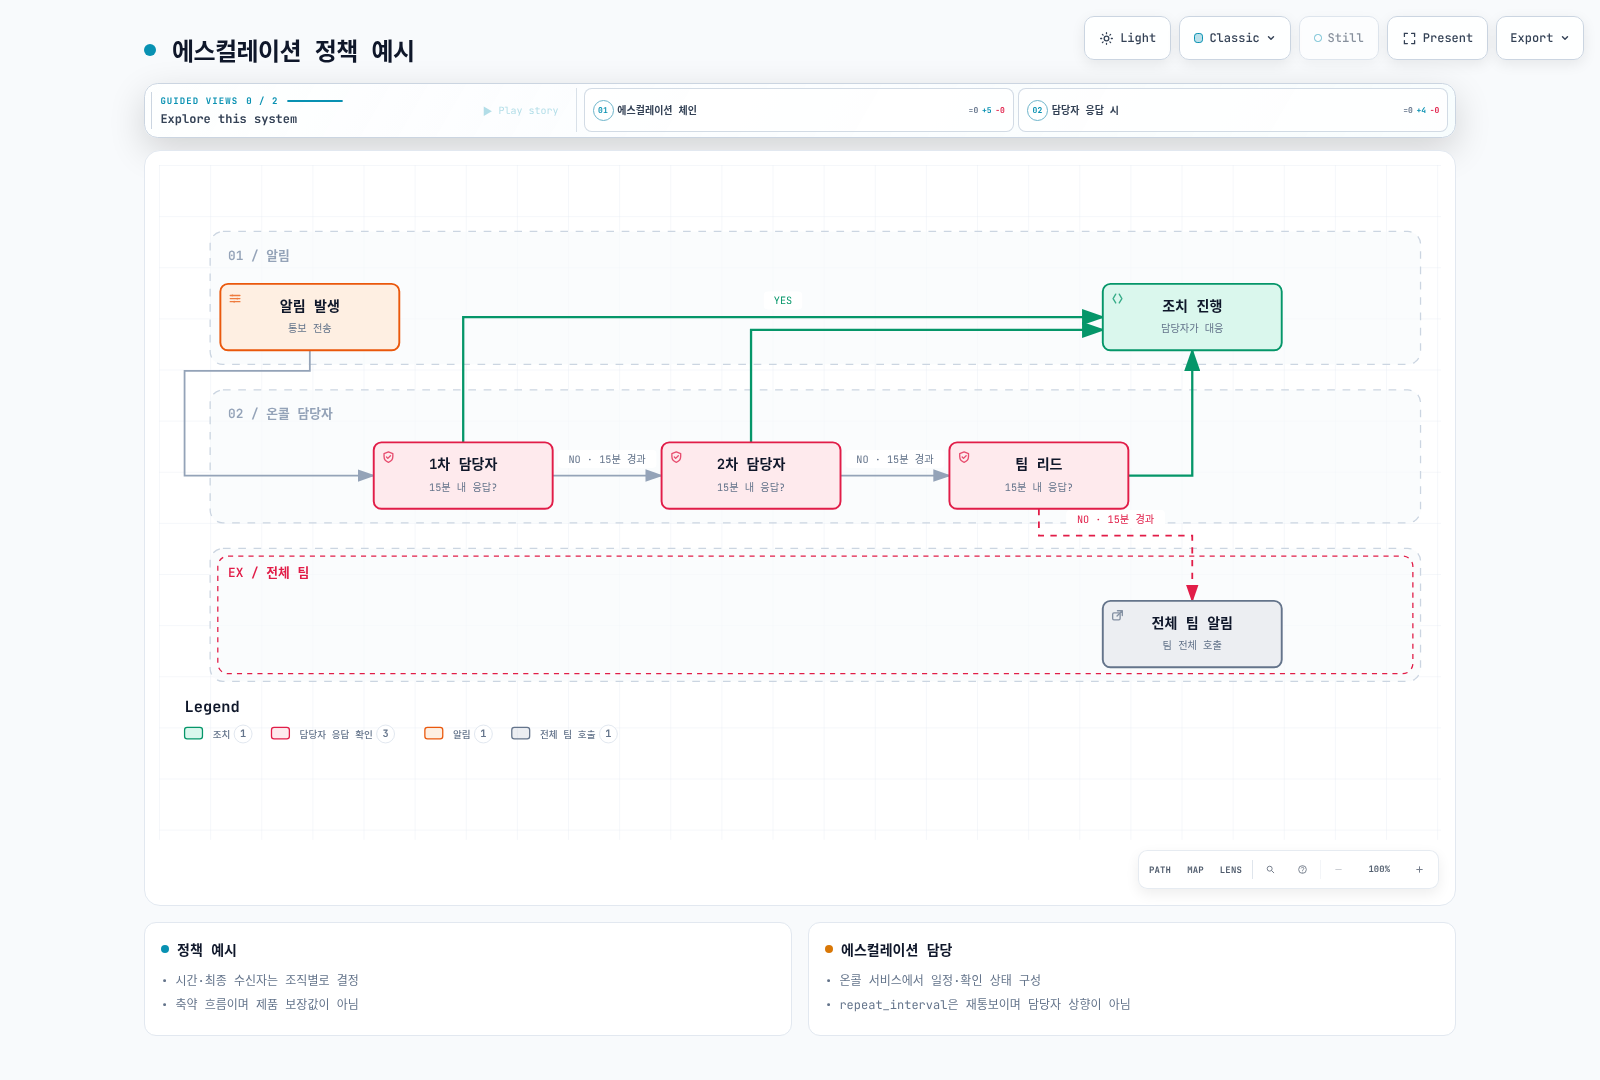Click the Play story button
The width and height of the screenshot is (1600, 1080).
coord(521,111)
